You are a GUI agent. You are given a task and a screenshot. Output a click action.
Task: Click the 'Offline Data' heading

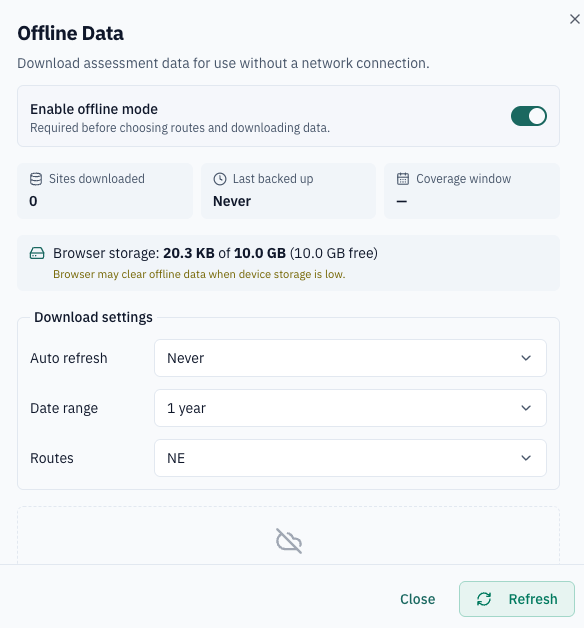click(x=70, y=33)
